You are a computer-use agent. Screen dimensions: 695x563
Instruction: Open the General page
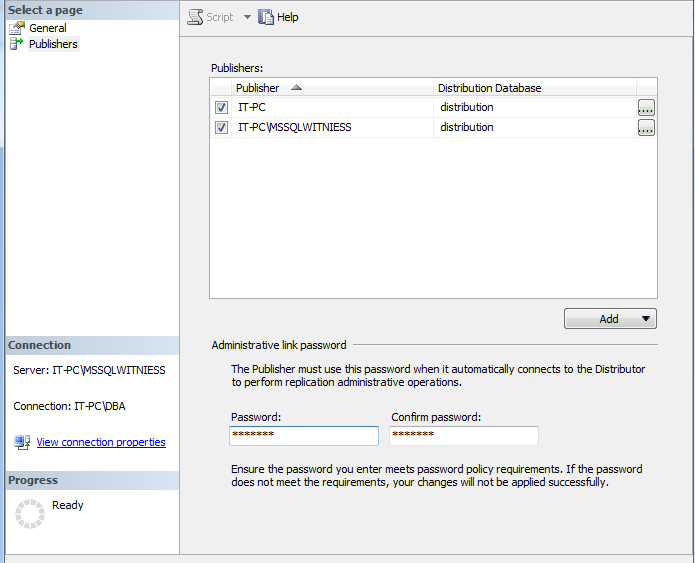pyautogui.click(x=48, y=28)
